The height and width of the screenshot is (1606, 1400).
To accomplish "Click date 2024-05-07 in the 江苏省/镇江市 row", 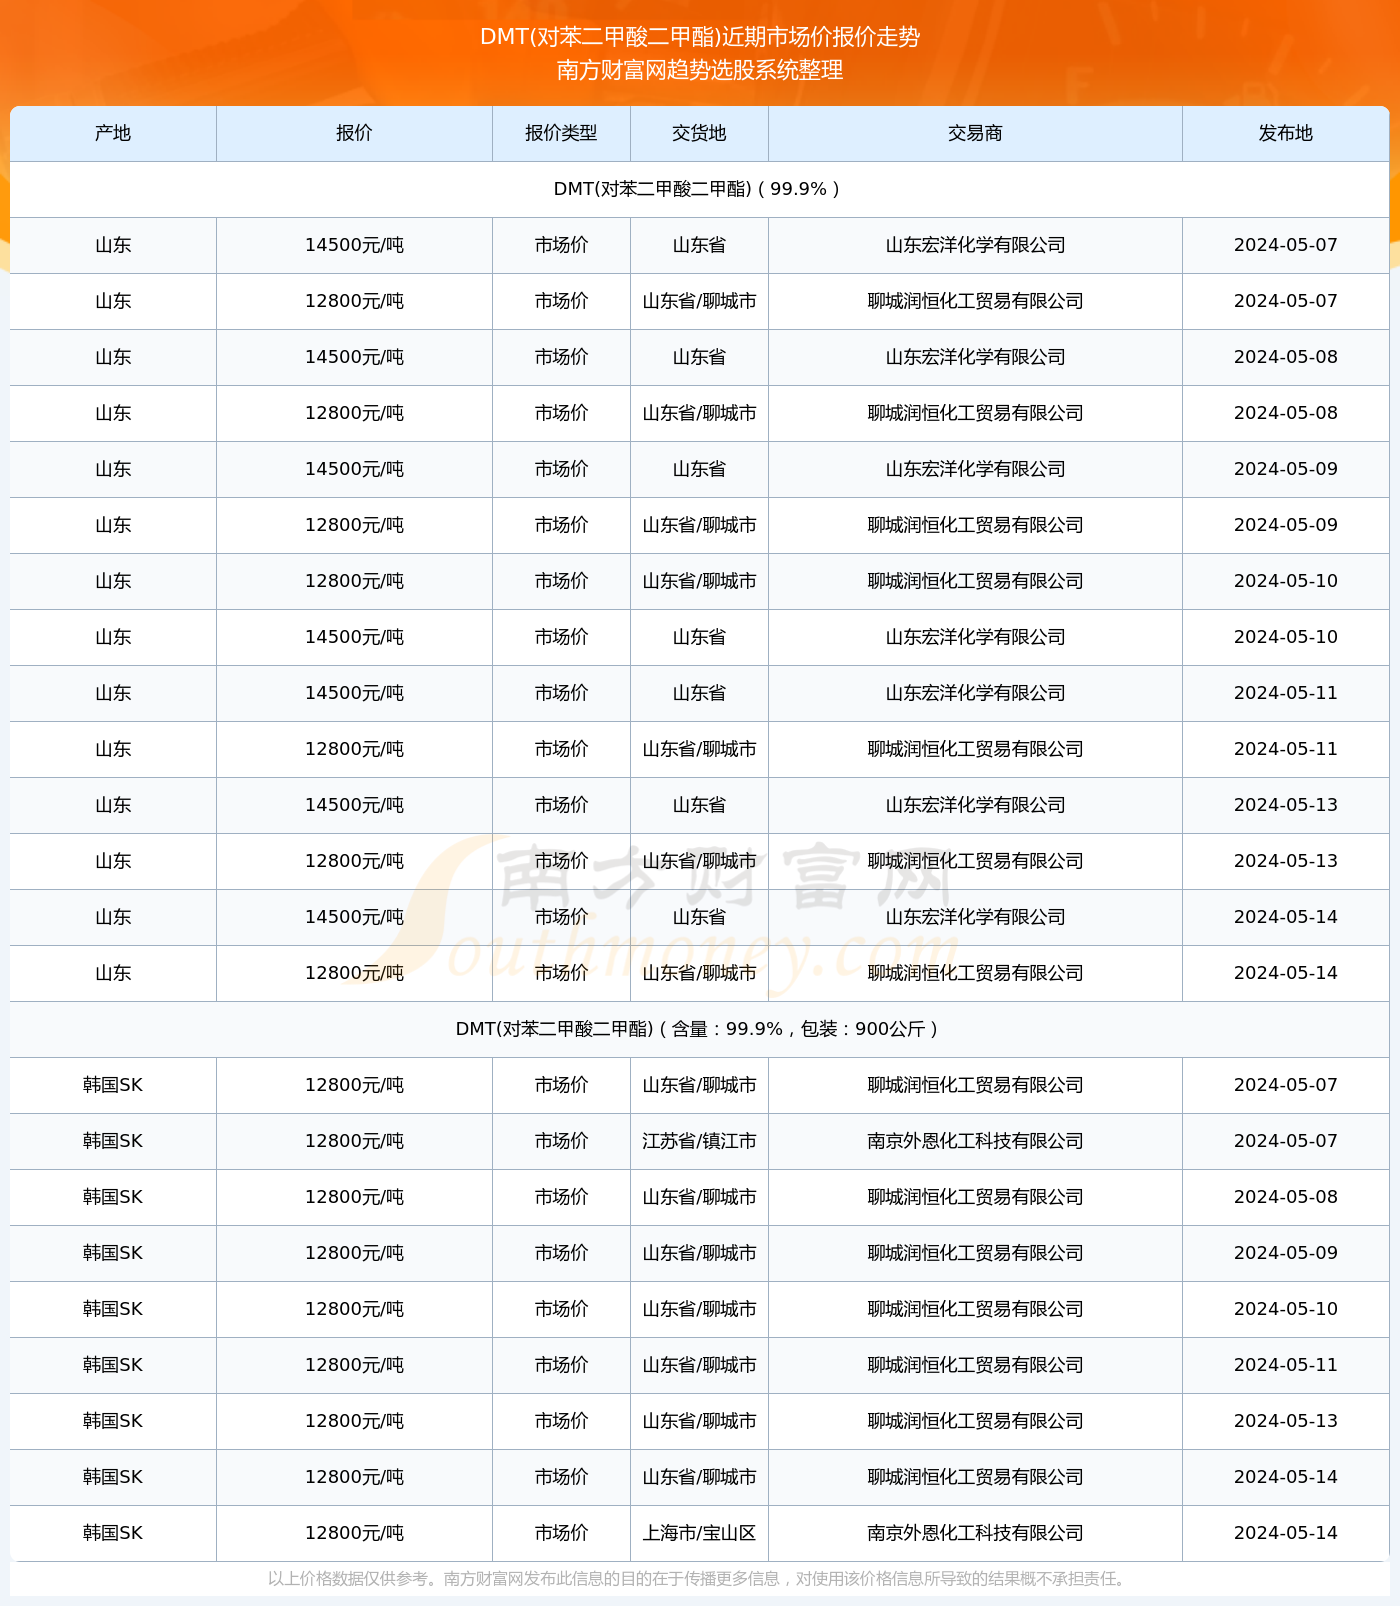I will 1285,1141.
